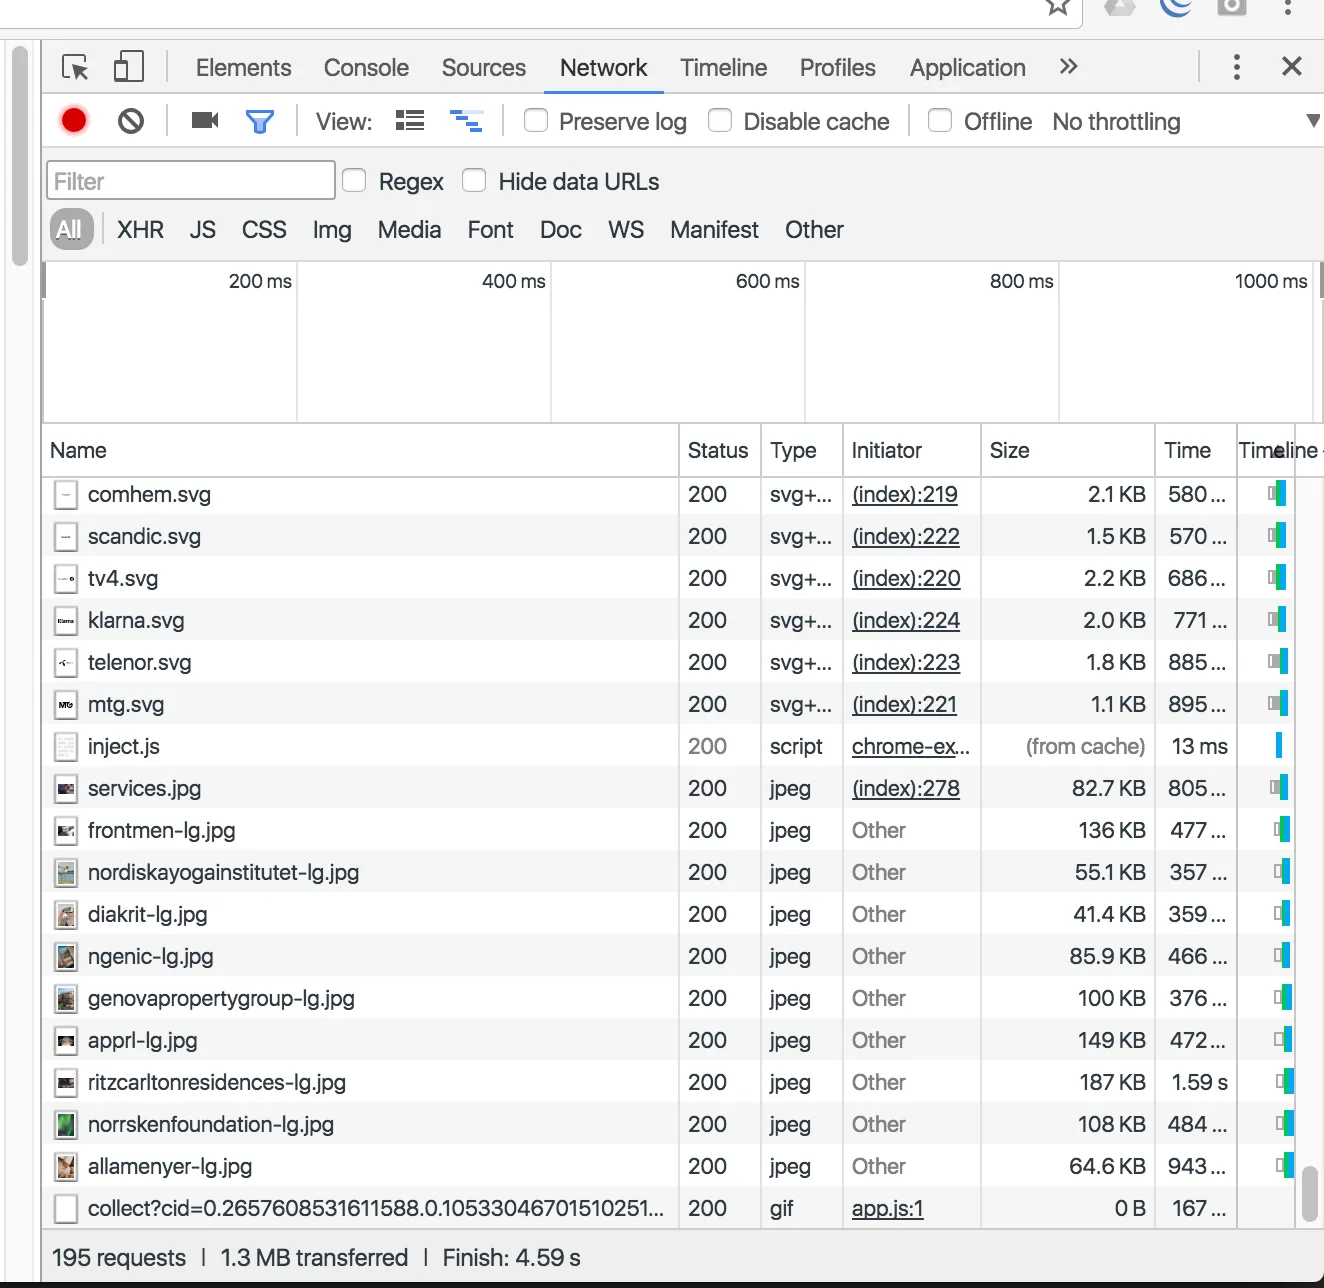Show only WS requests
The height and width of the screenshot is (1288, 1324).
tap(626, 230)
